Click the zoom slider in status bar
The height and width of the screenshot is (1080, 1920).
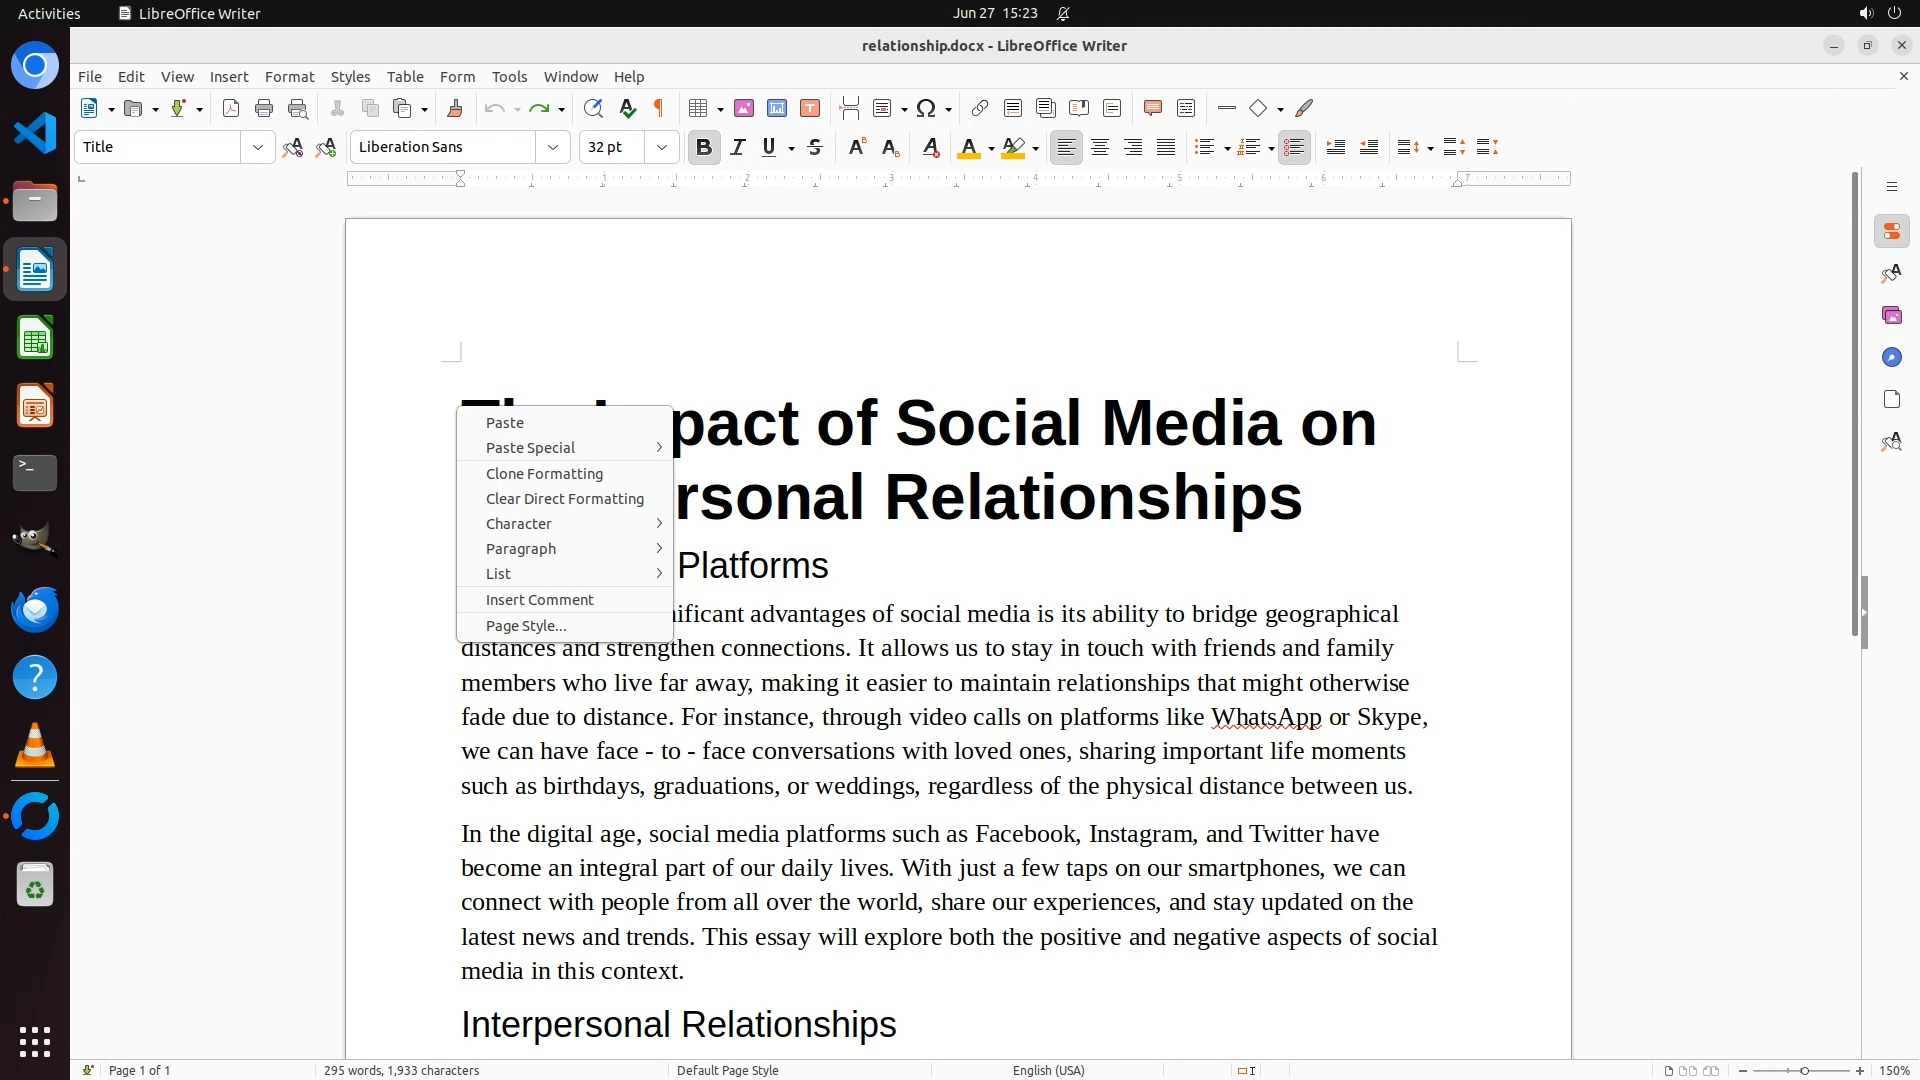(x=1803, y=1071)
